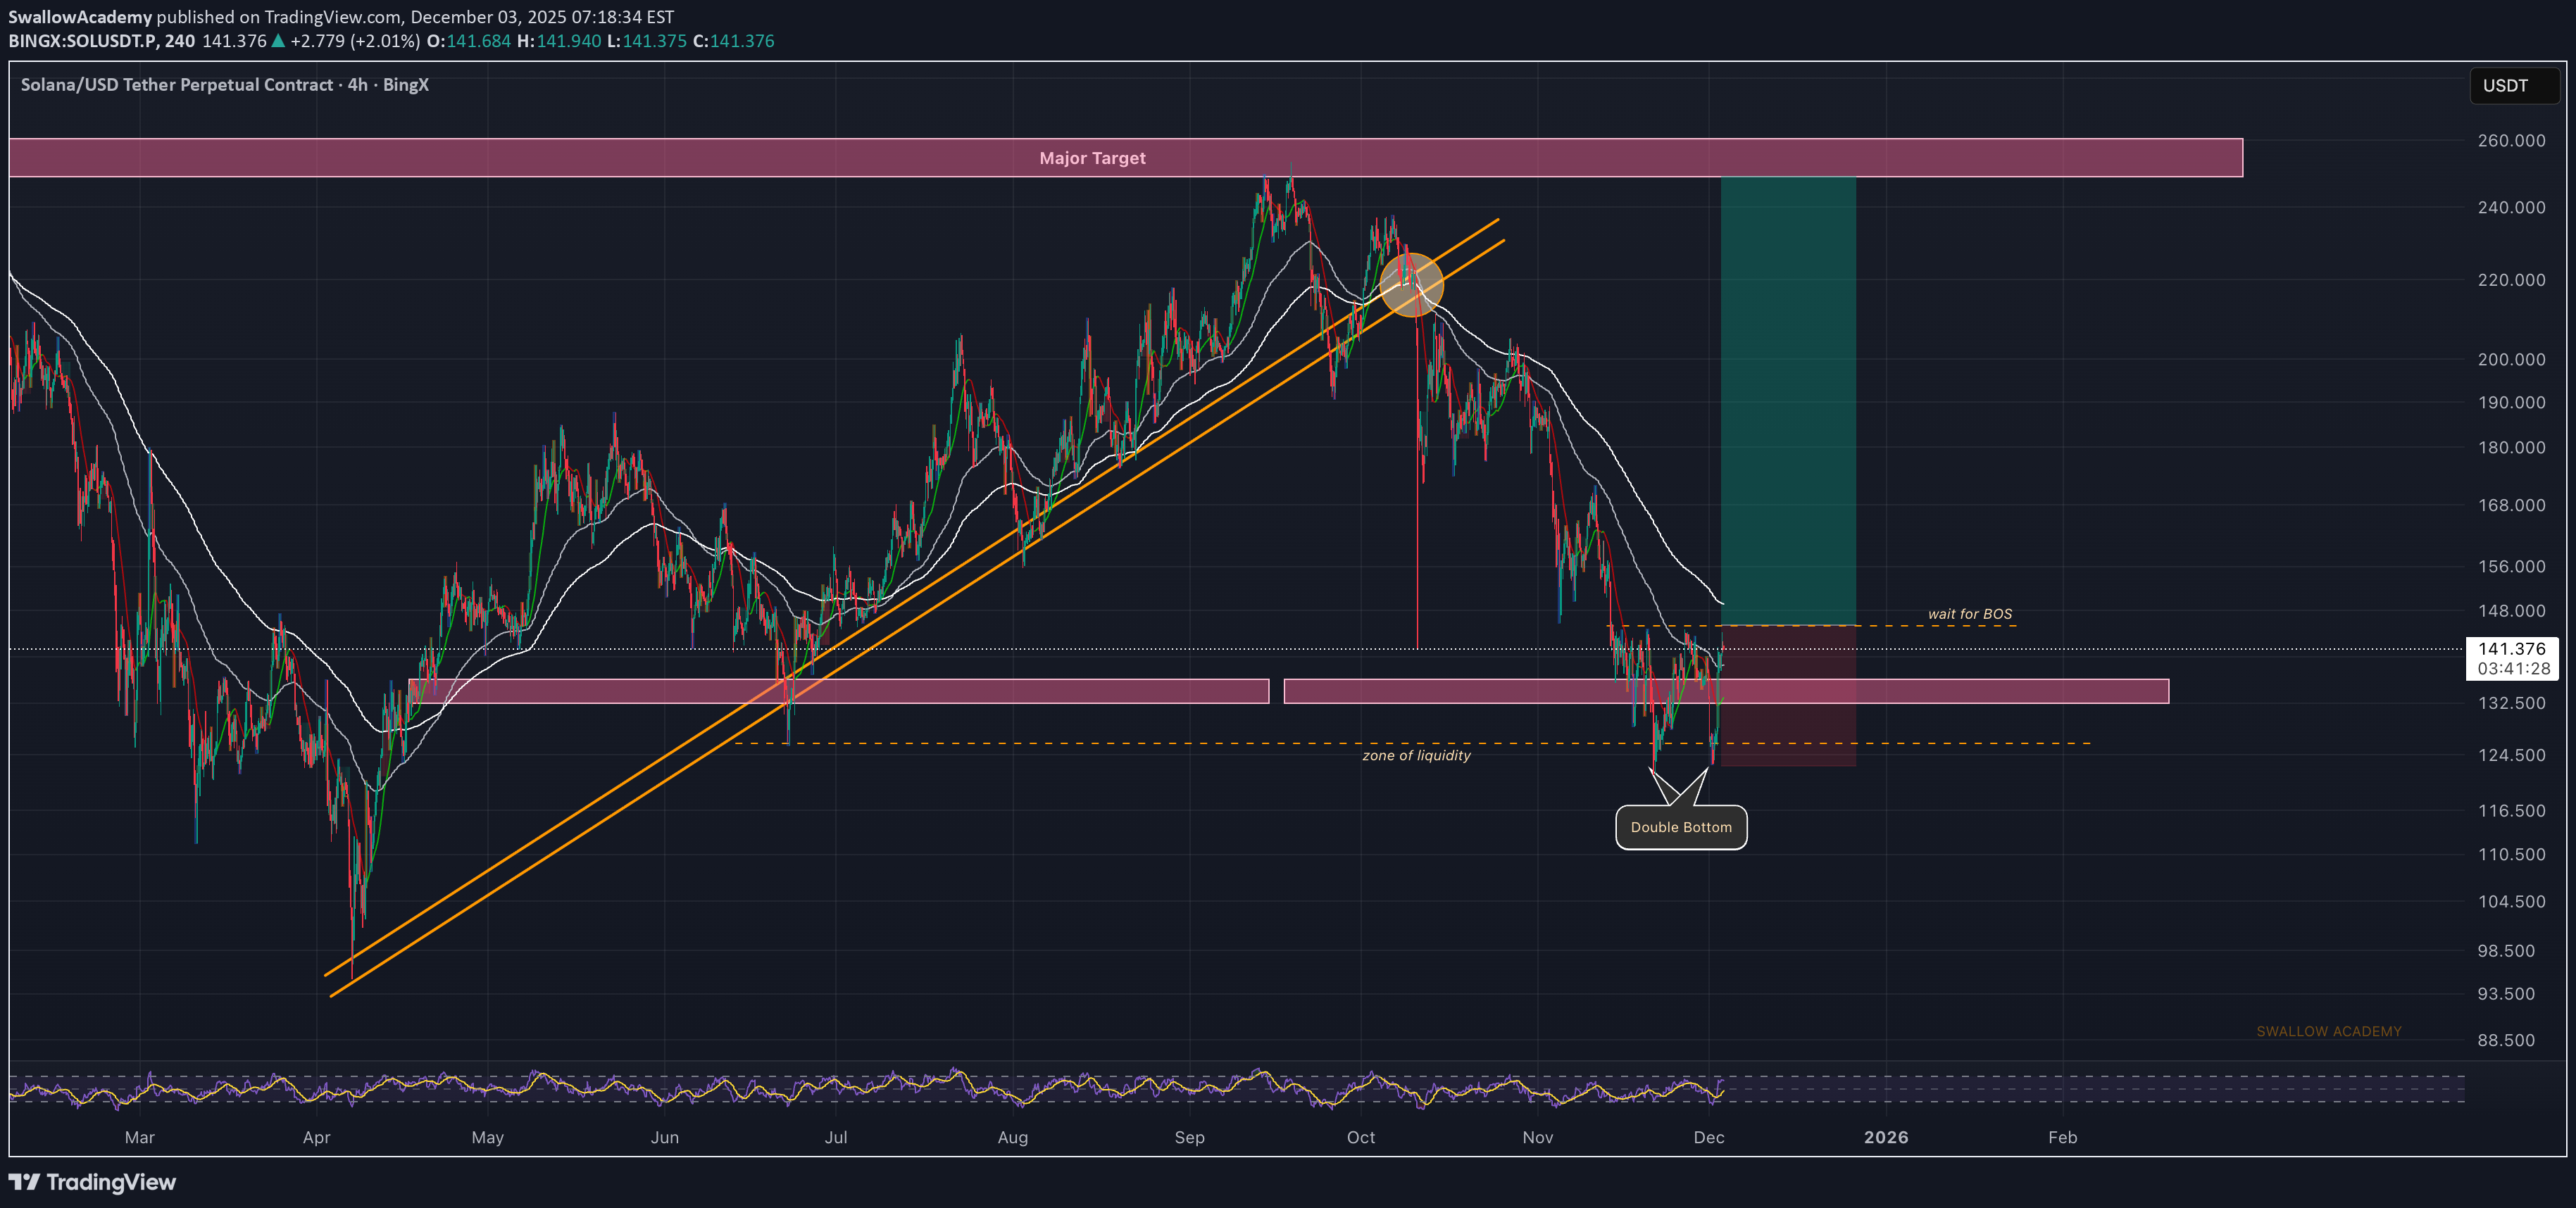
Task: Click the 'wait for BOS' annotation text
Action: [x=1969, y=614]
